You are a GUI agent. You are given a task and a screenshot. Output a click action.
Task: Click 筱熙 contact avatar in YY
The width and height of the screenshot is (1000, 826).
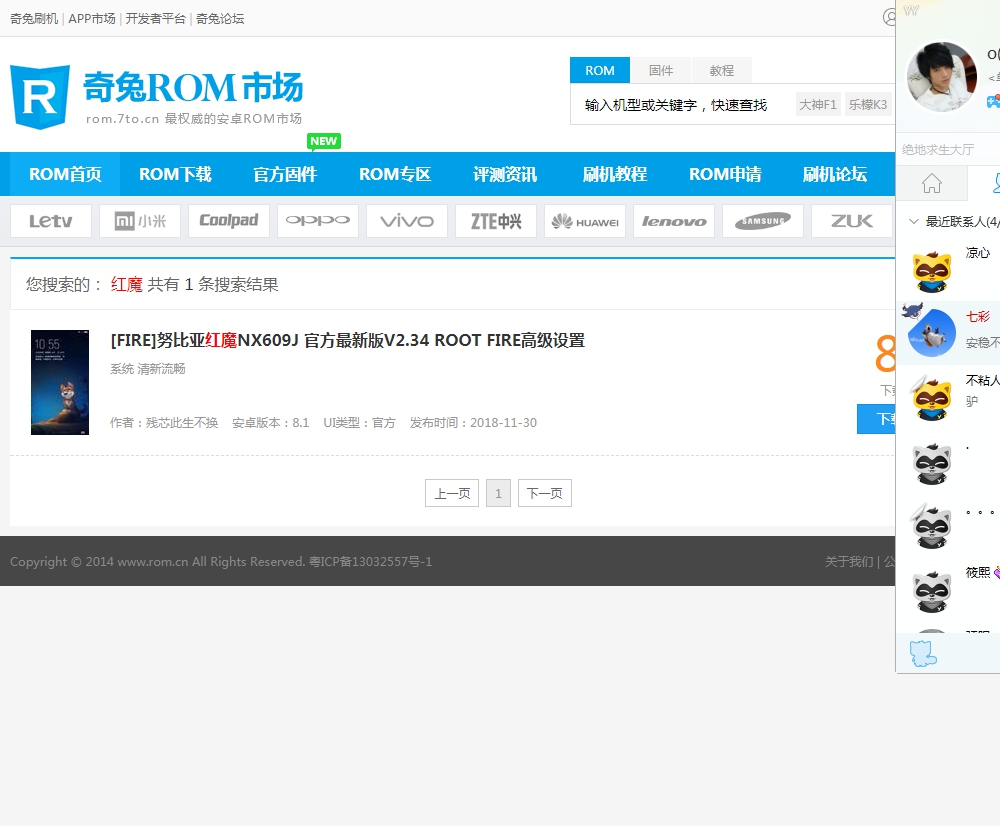[932, 591]
